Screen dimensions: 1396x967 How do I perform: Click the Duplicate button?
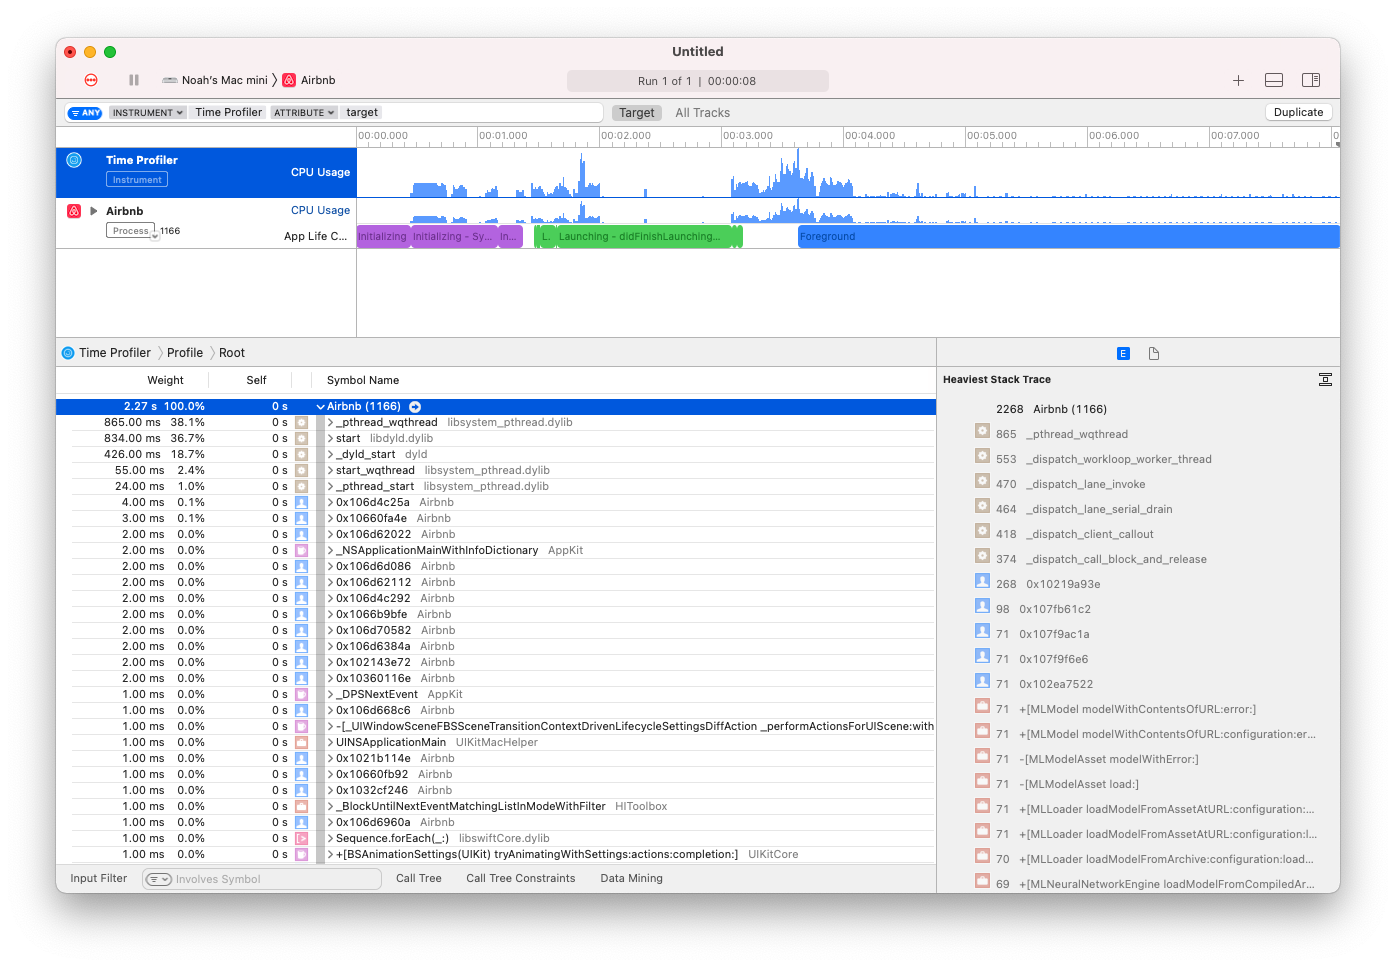(1298, 113)
